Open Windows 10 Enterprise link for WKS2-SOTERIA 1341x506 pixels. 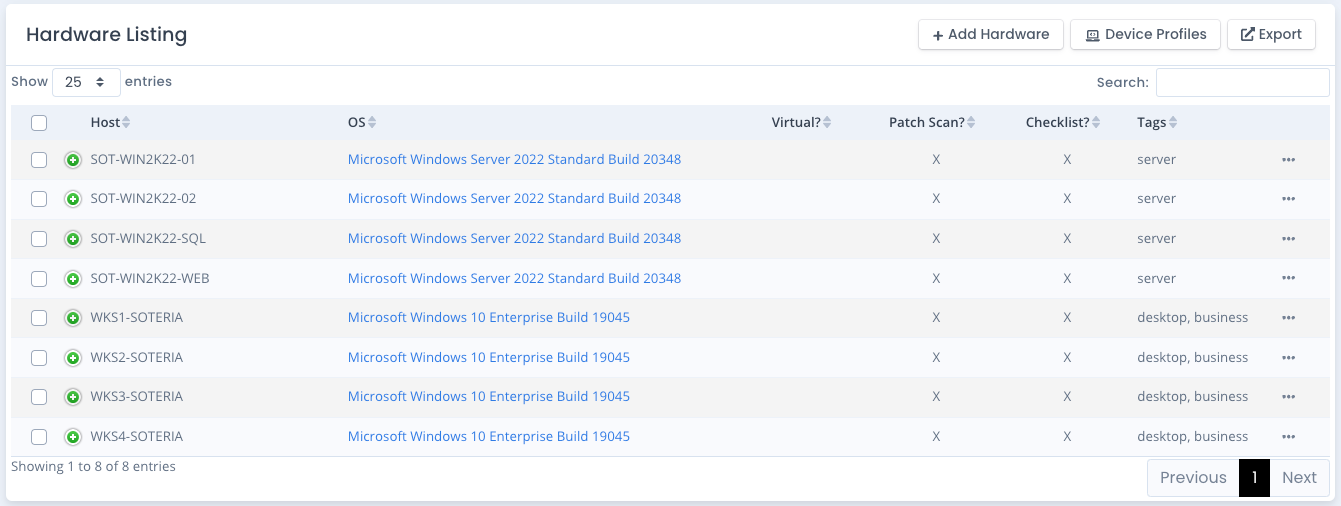pos(489,357)
